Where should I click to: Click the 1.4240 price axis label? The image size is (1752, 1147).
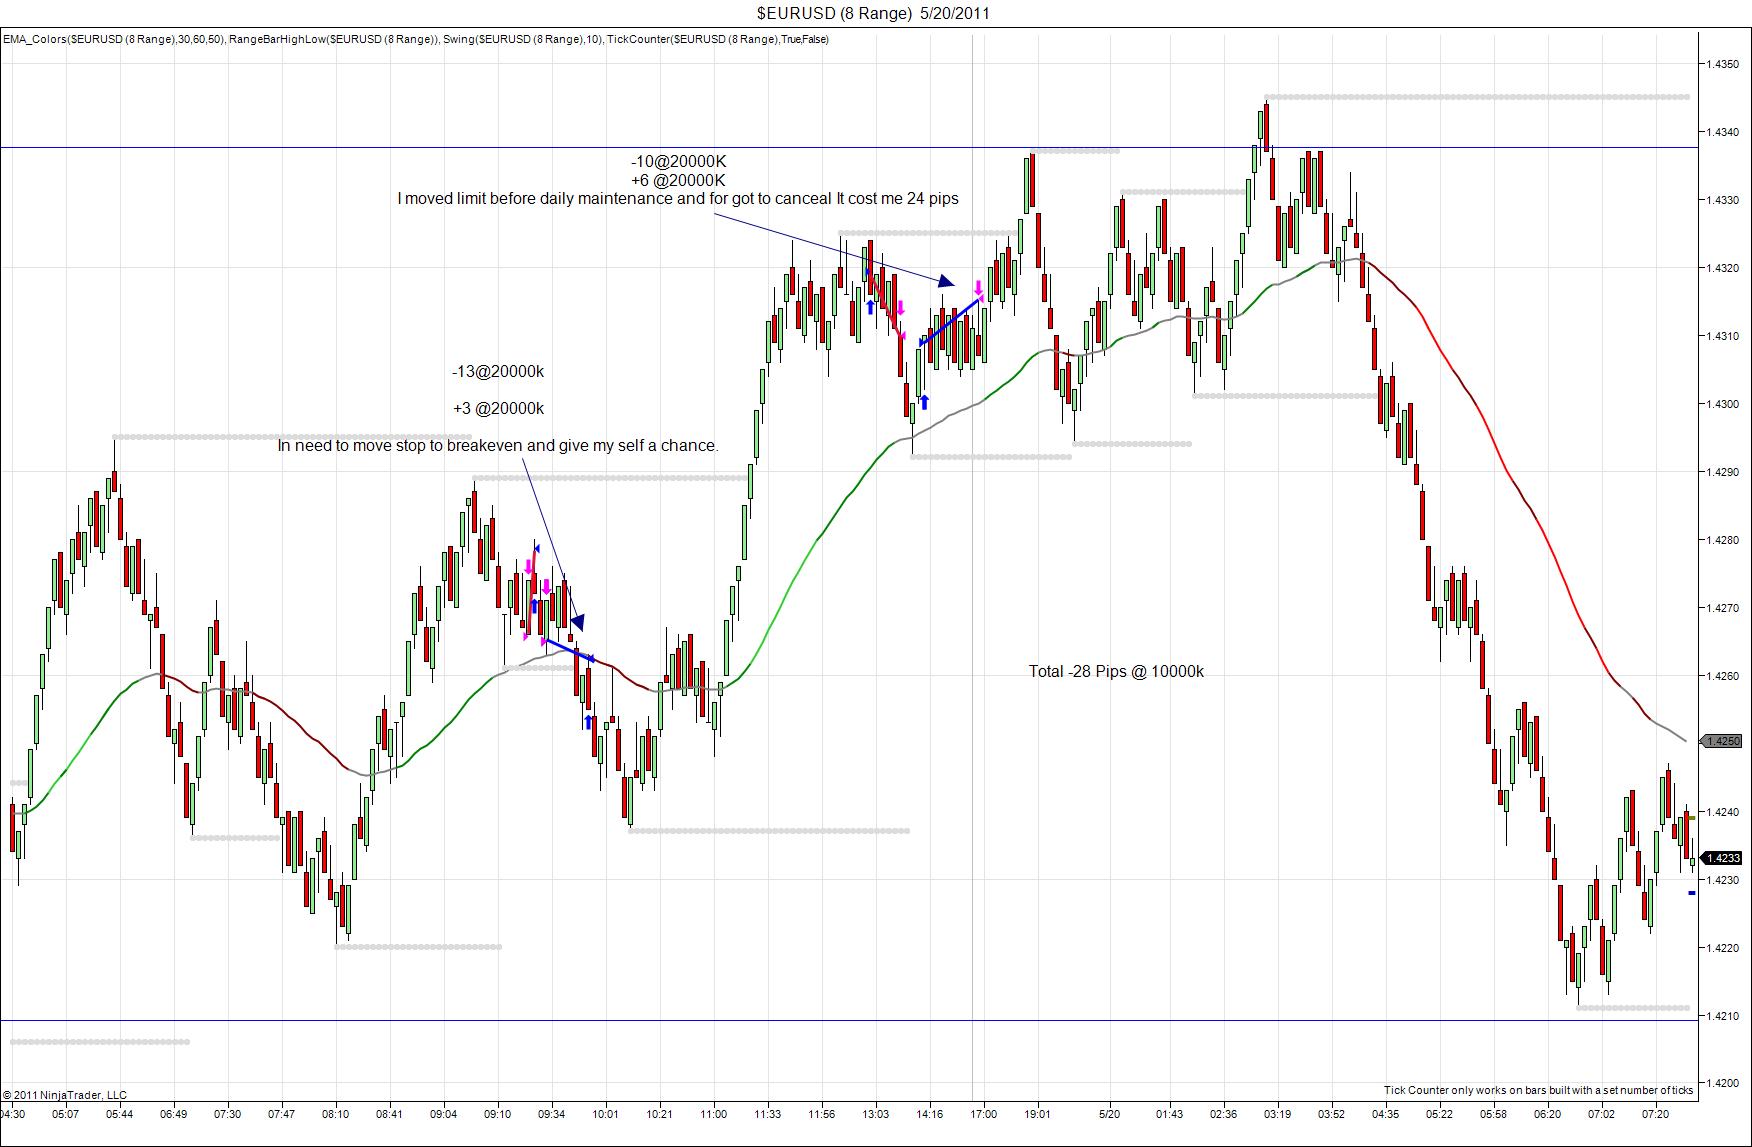coord(1722,812)
